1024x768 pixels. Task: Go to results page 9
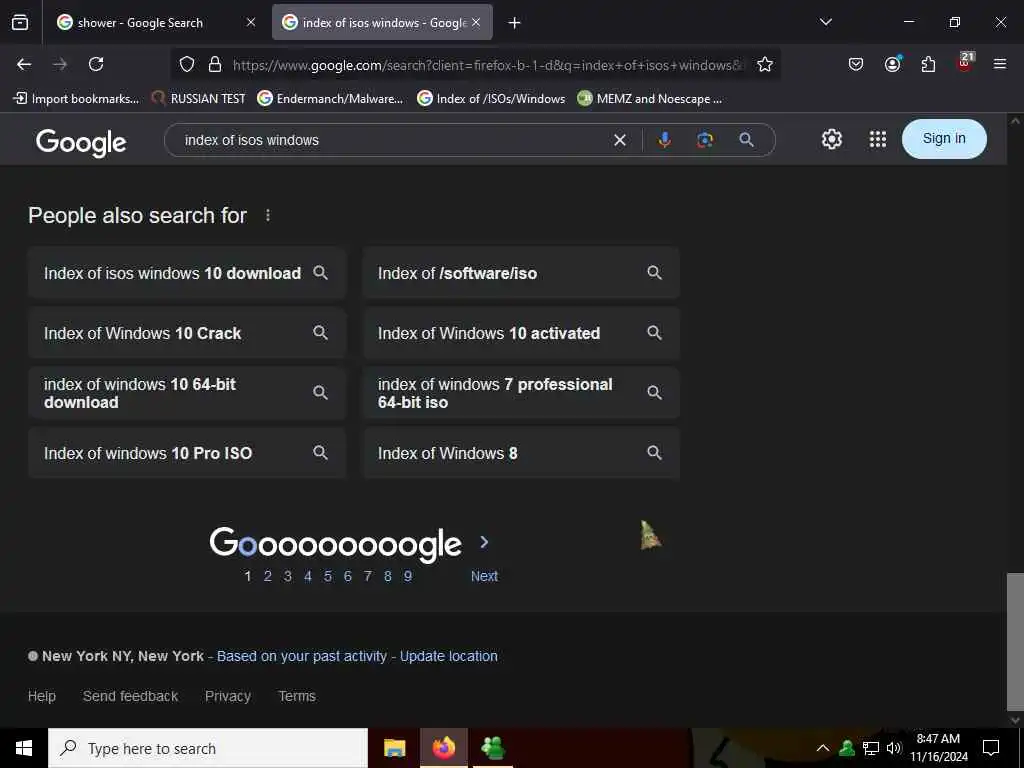[408, 576]
